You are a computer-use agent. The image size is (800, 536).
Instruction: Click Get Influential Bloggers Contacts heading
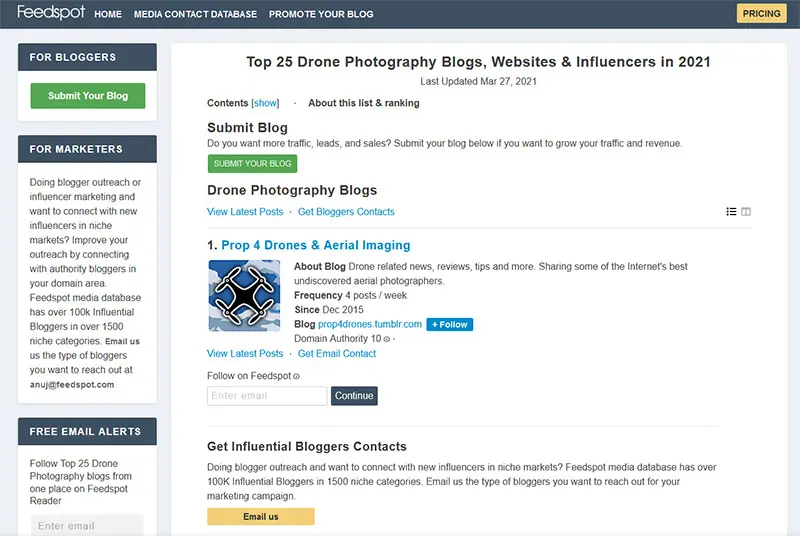(x=307, y=446)
